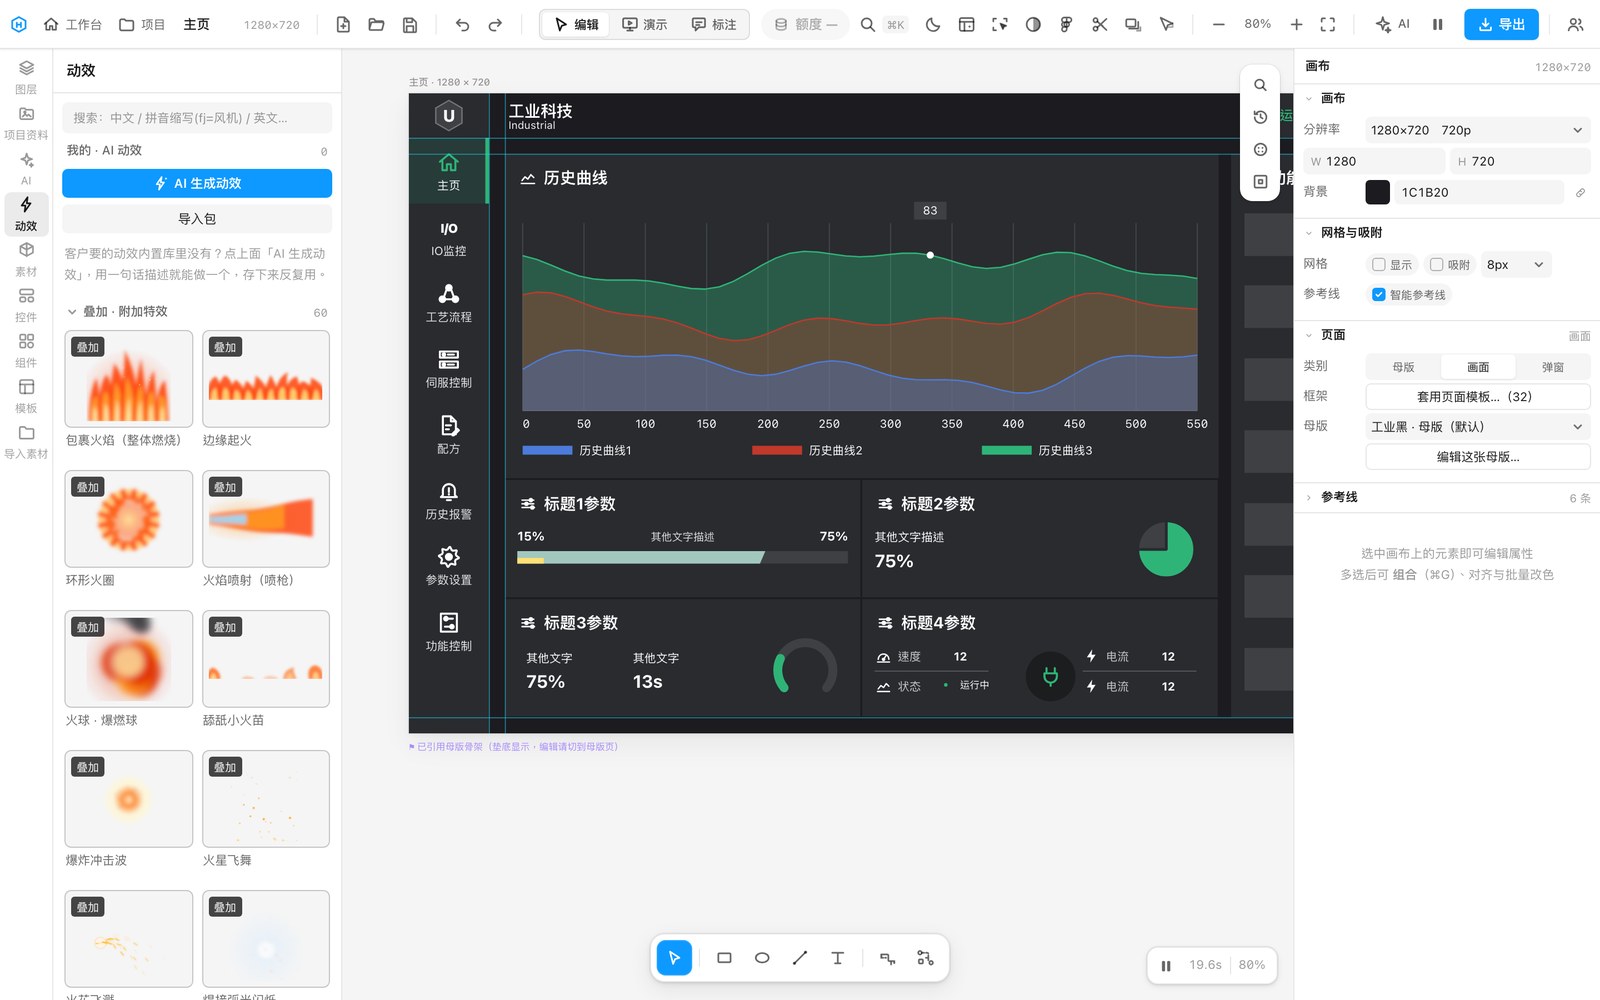Collapse the 叠加 · 附加特效 section
Viewport: 1600px width, 1000px height.
click(72, 312)
